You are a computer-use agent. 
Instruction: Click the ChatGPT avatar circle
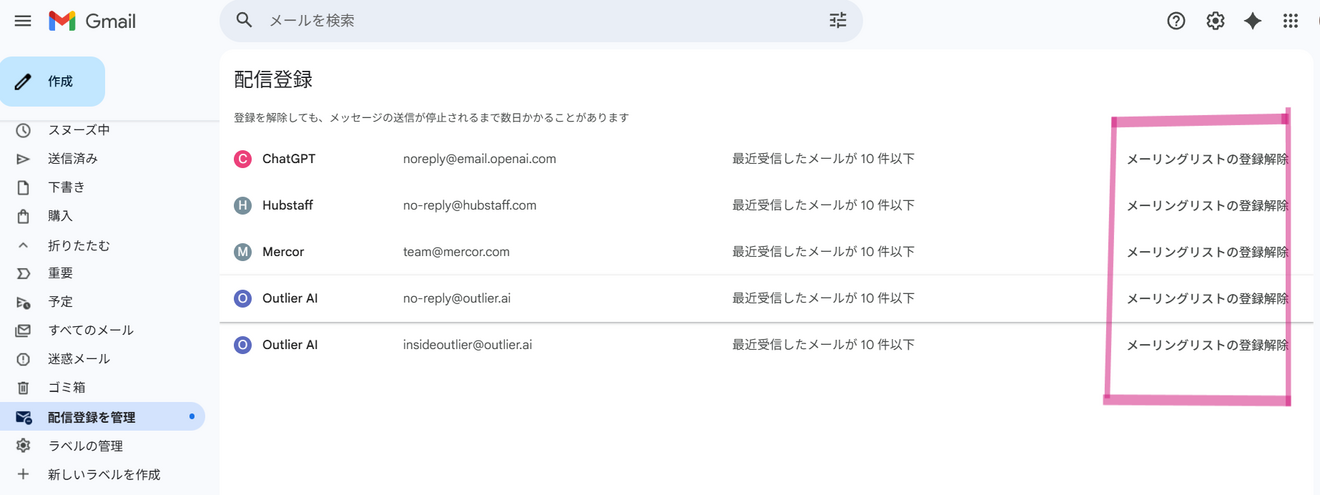[x=242, y=159]
